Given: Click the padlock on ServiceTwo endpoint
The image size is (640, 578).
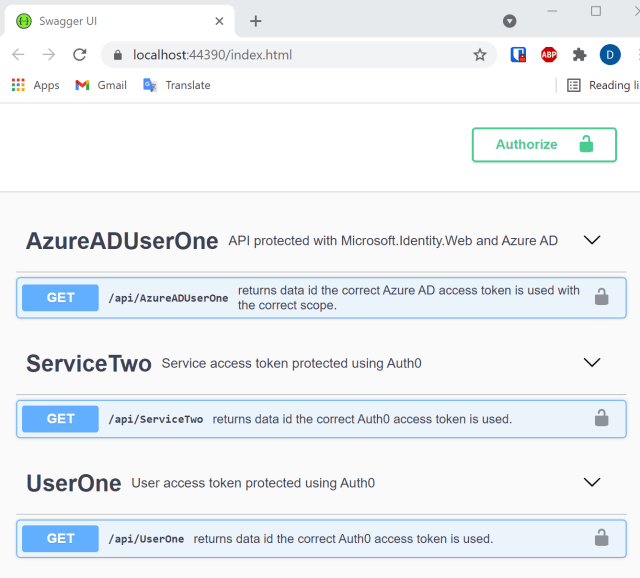Looking at the screenshot, I should (x=601, y=418).
